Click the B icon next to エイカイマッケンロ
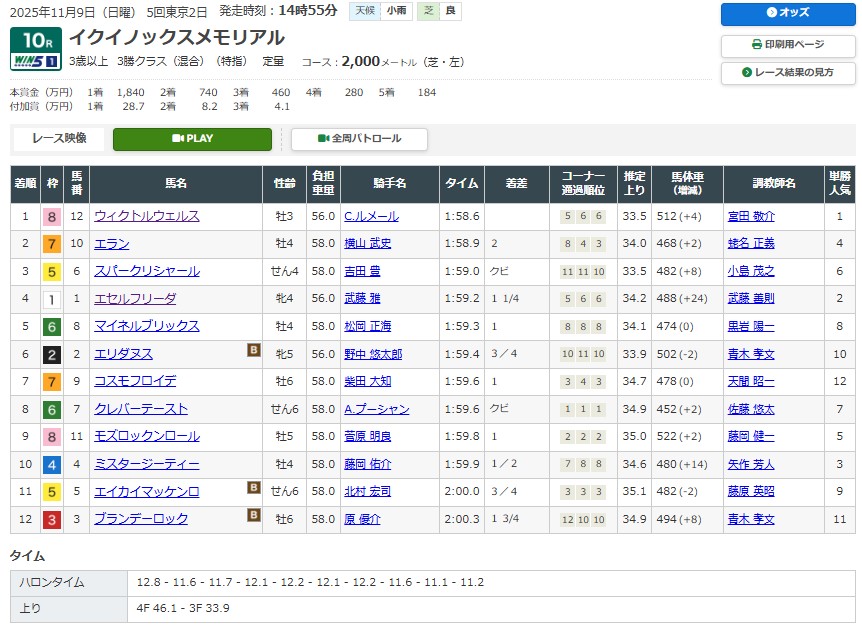The width and height of the screenshot is (862, 625). coord(254,488)
